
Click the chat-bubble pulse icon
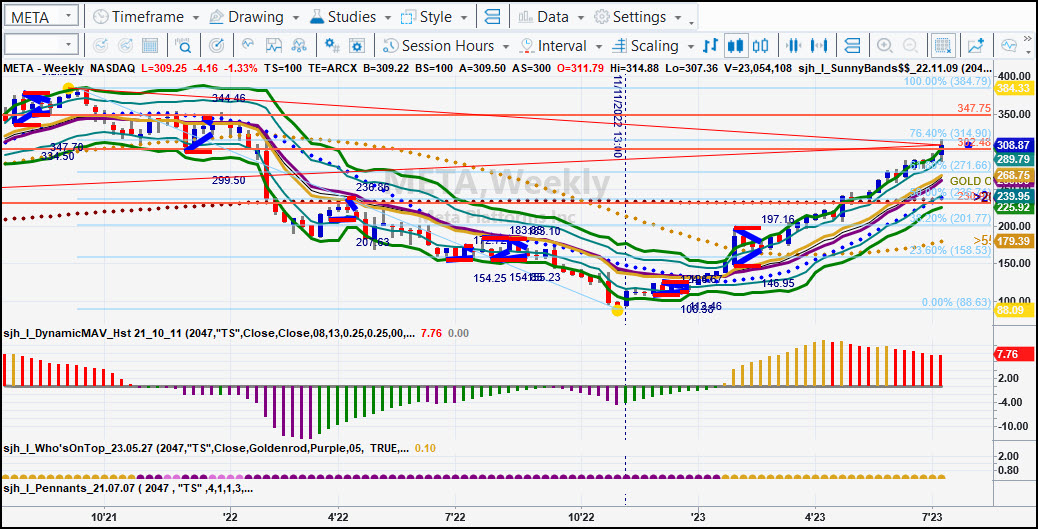1008,46
